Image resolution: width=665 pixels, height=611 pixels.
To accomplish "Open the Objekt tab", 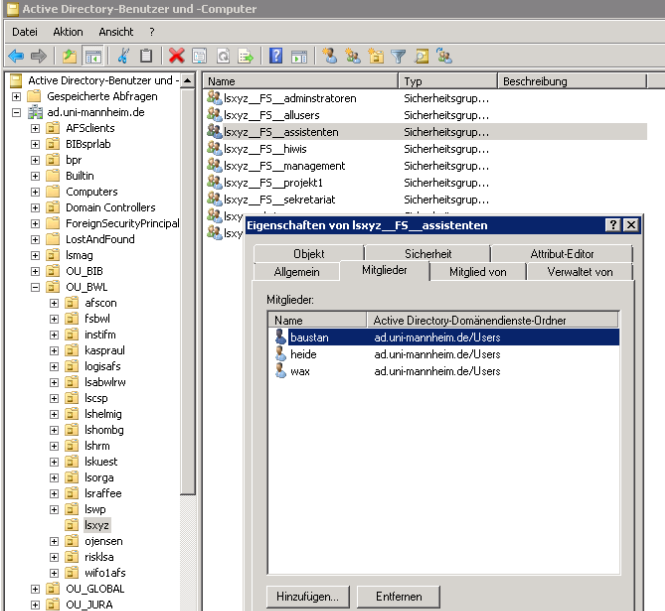I will pyautogui.click(x=308, y=254).
